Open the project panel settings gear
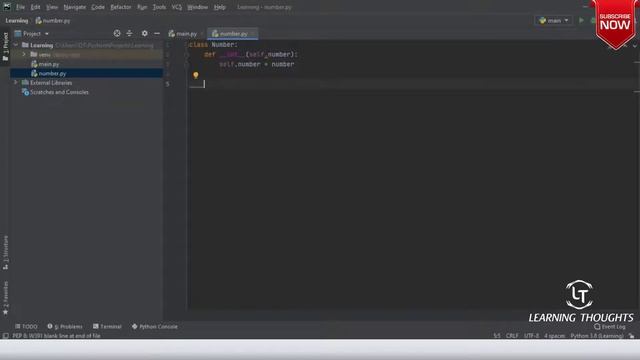 coord(144,33)
